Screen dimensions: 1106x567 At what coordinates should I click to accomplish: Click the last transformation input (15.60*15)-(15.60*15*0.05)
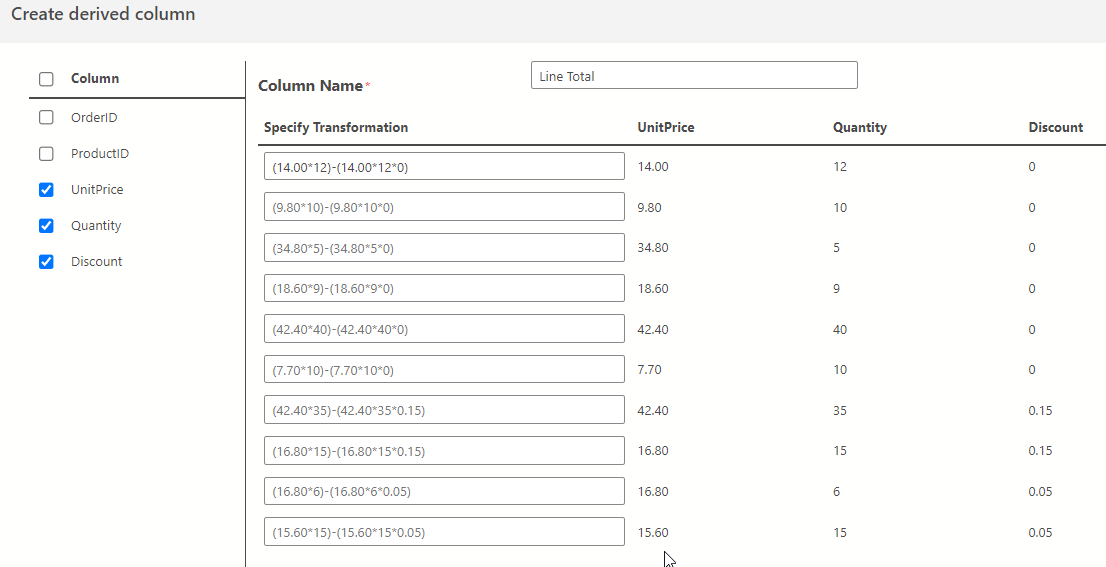[x=444, y=532]
